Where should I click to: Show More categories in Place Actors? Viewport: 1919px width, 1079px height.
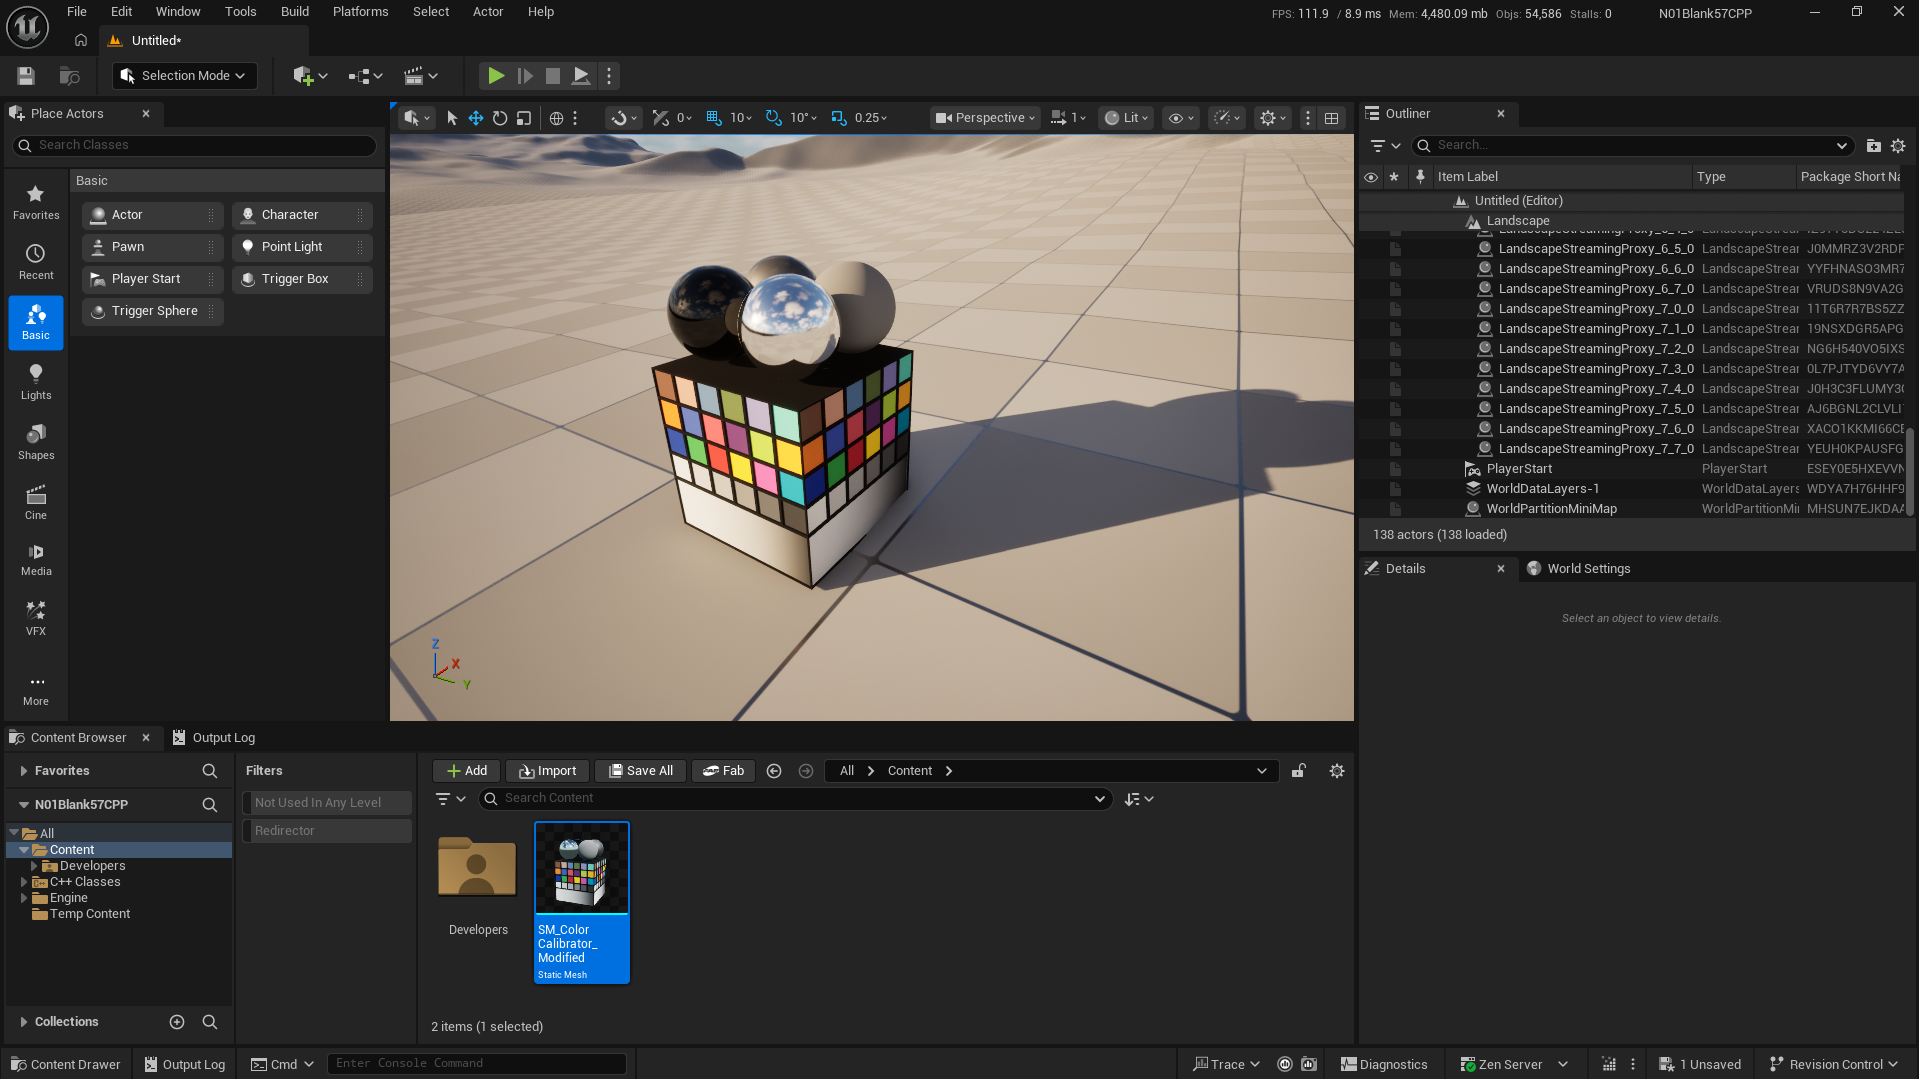[36, 690]
